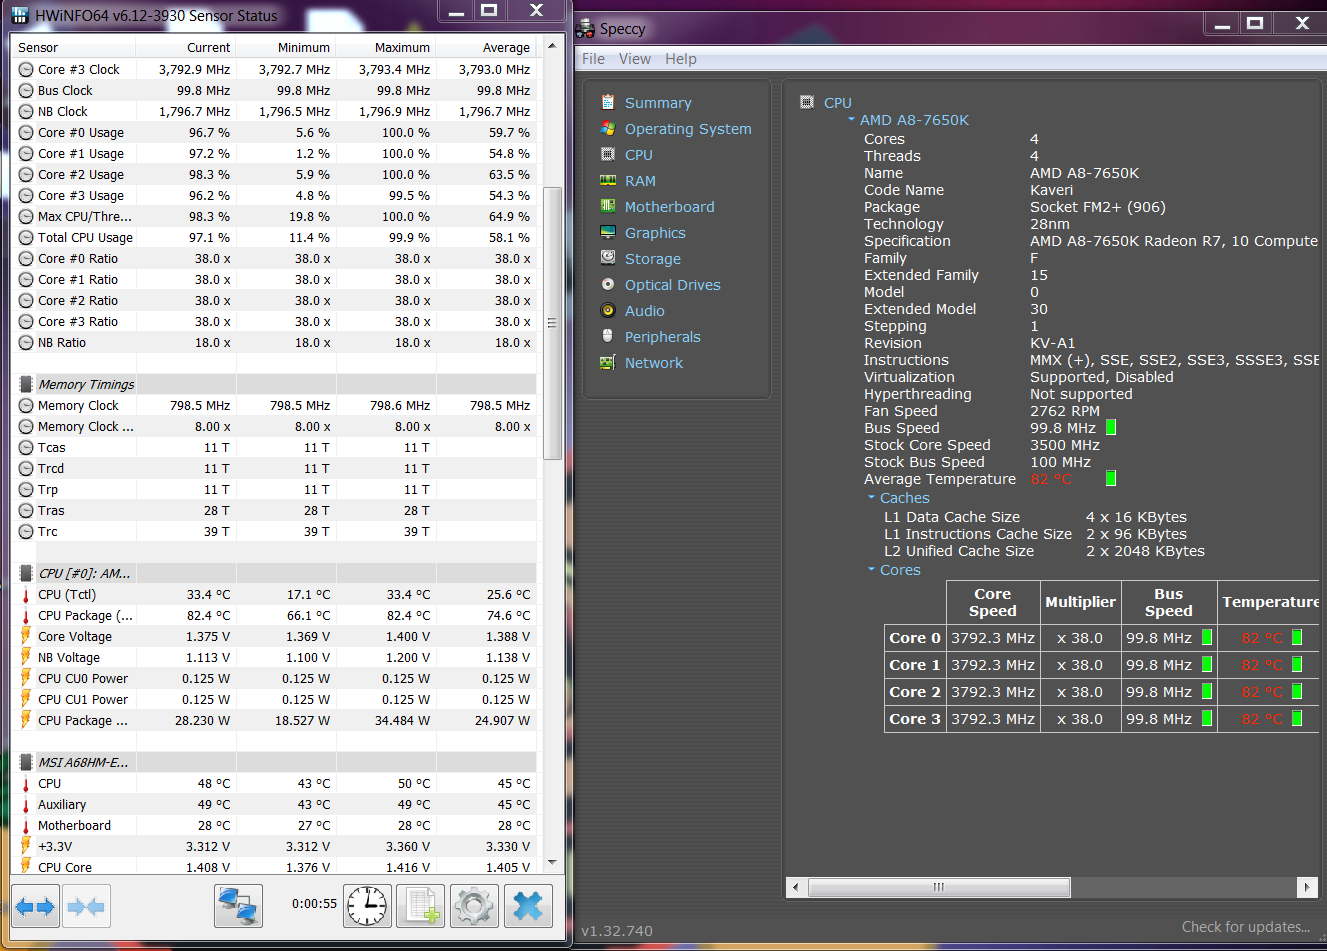
Task: Click Core 0 temperature green indicator
Action: (x=1297, y=637)
